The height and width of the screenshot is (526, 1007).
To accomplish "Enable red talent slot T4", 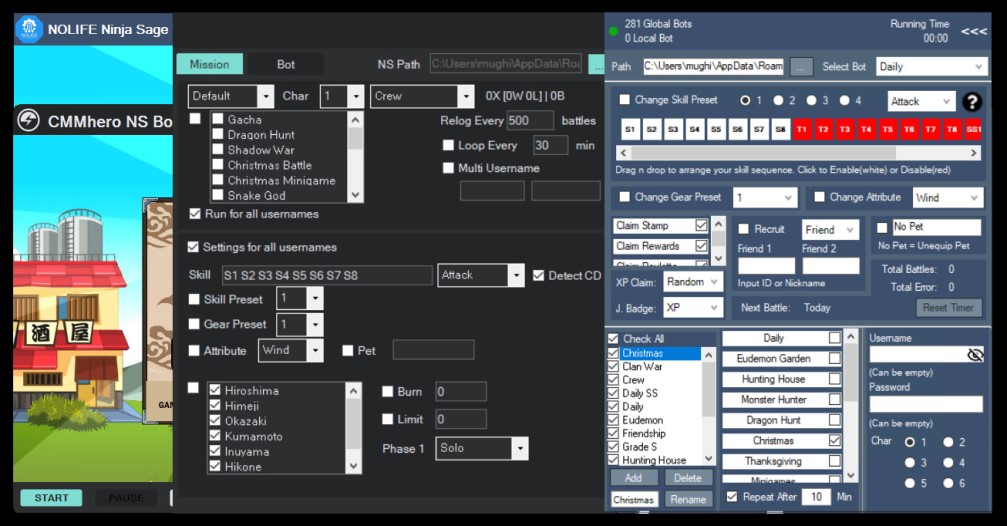I will [866, 129].
